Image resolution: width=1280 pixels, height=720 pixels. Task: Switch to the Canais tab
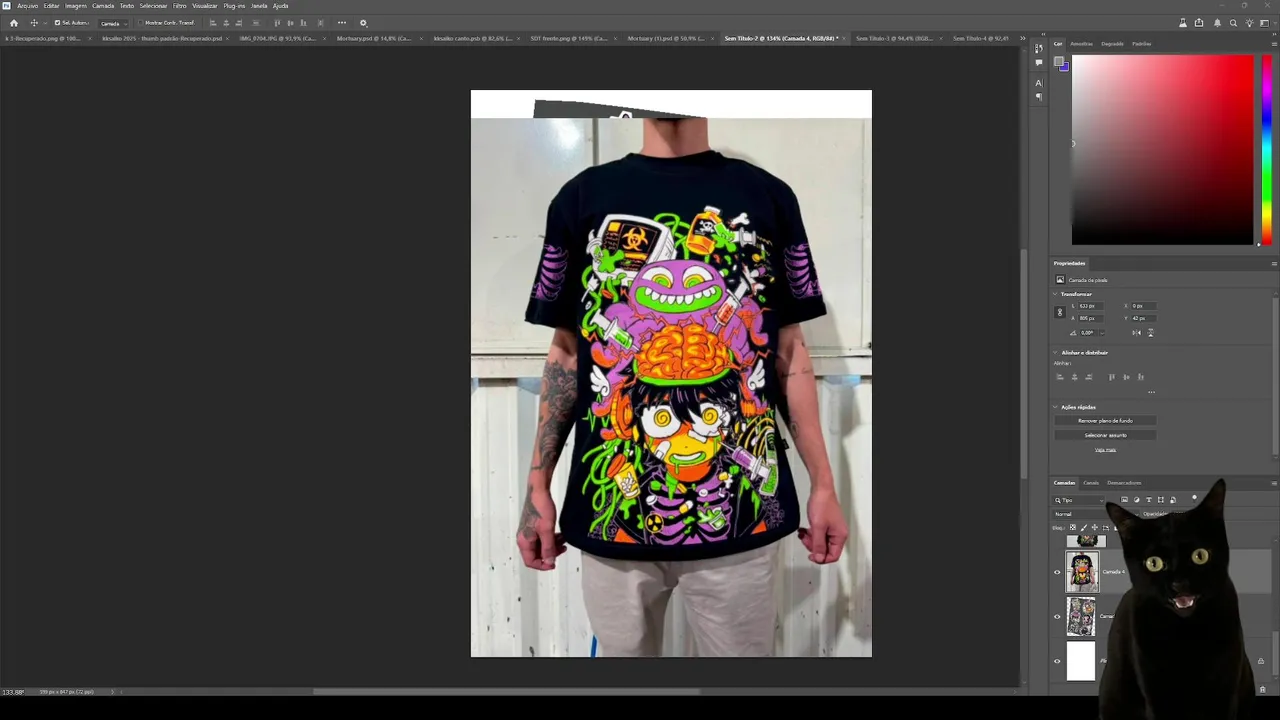click(x=1091, y=483)
